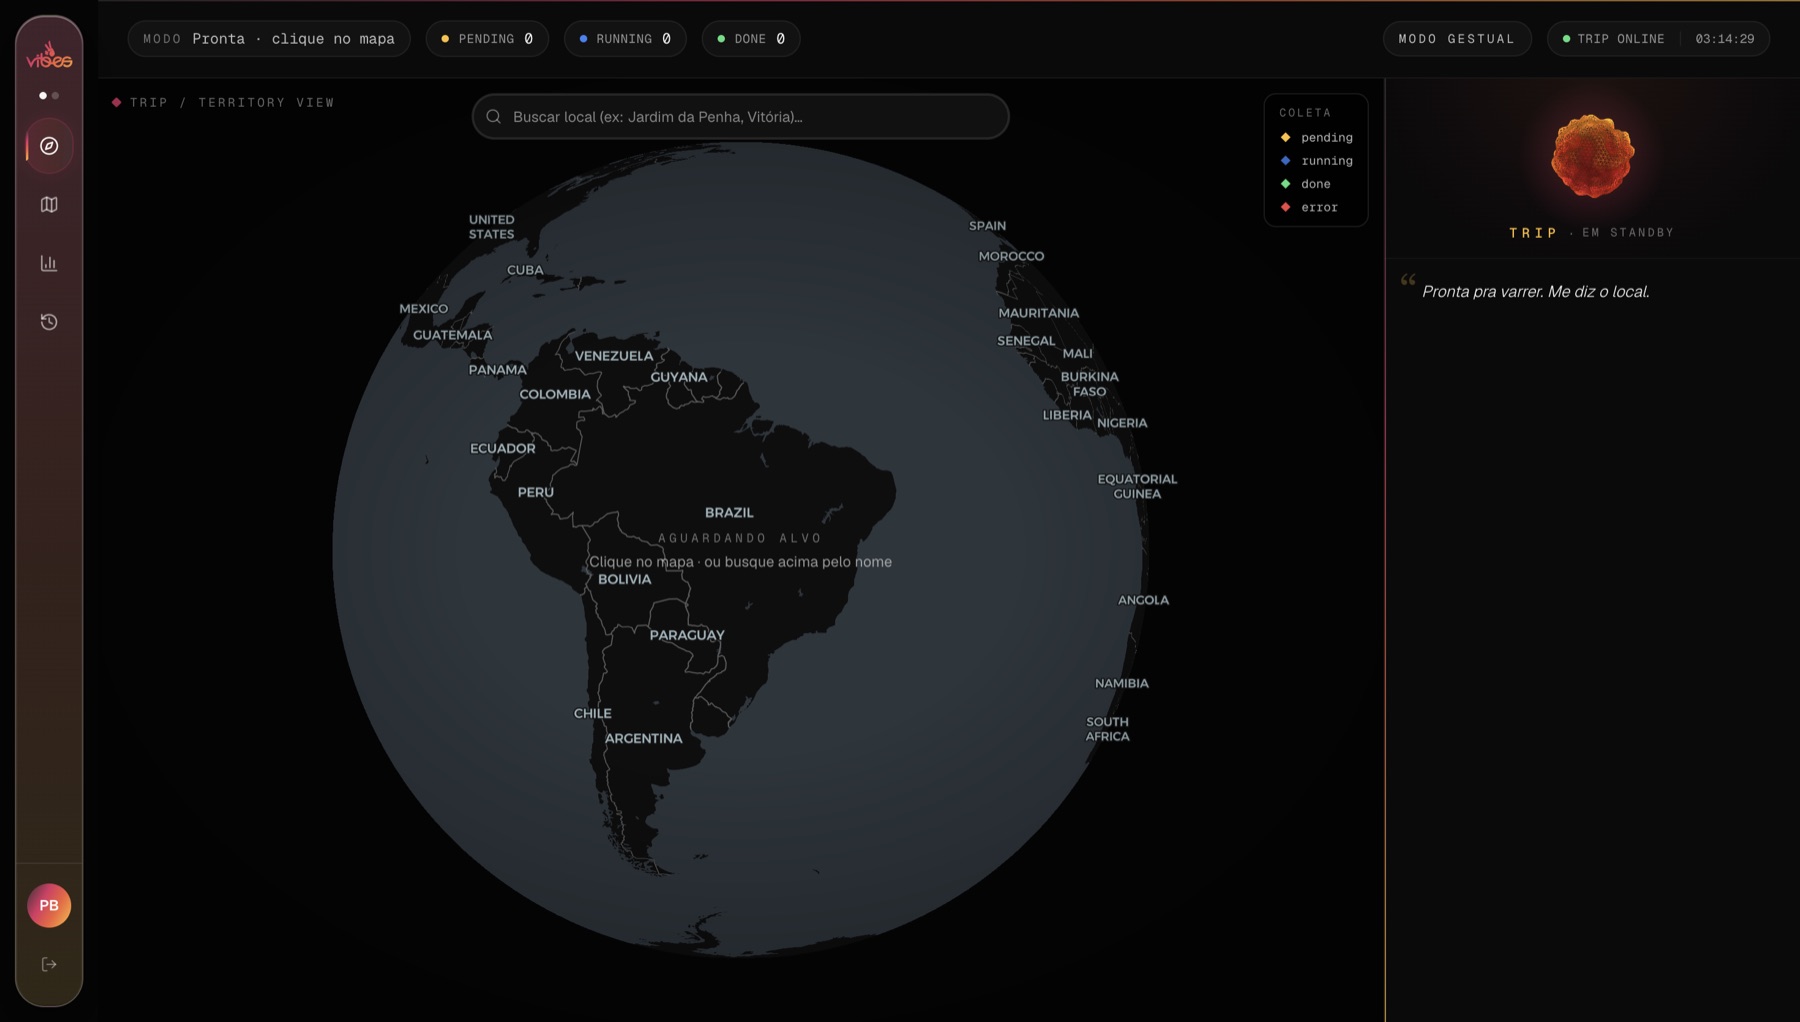The image size is (1800, 1022).
Task: Select Guyana label on the map
Action: click(679, 378)
